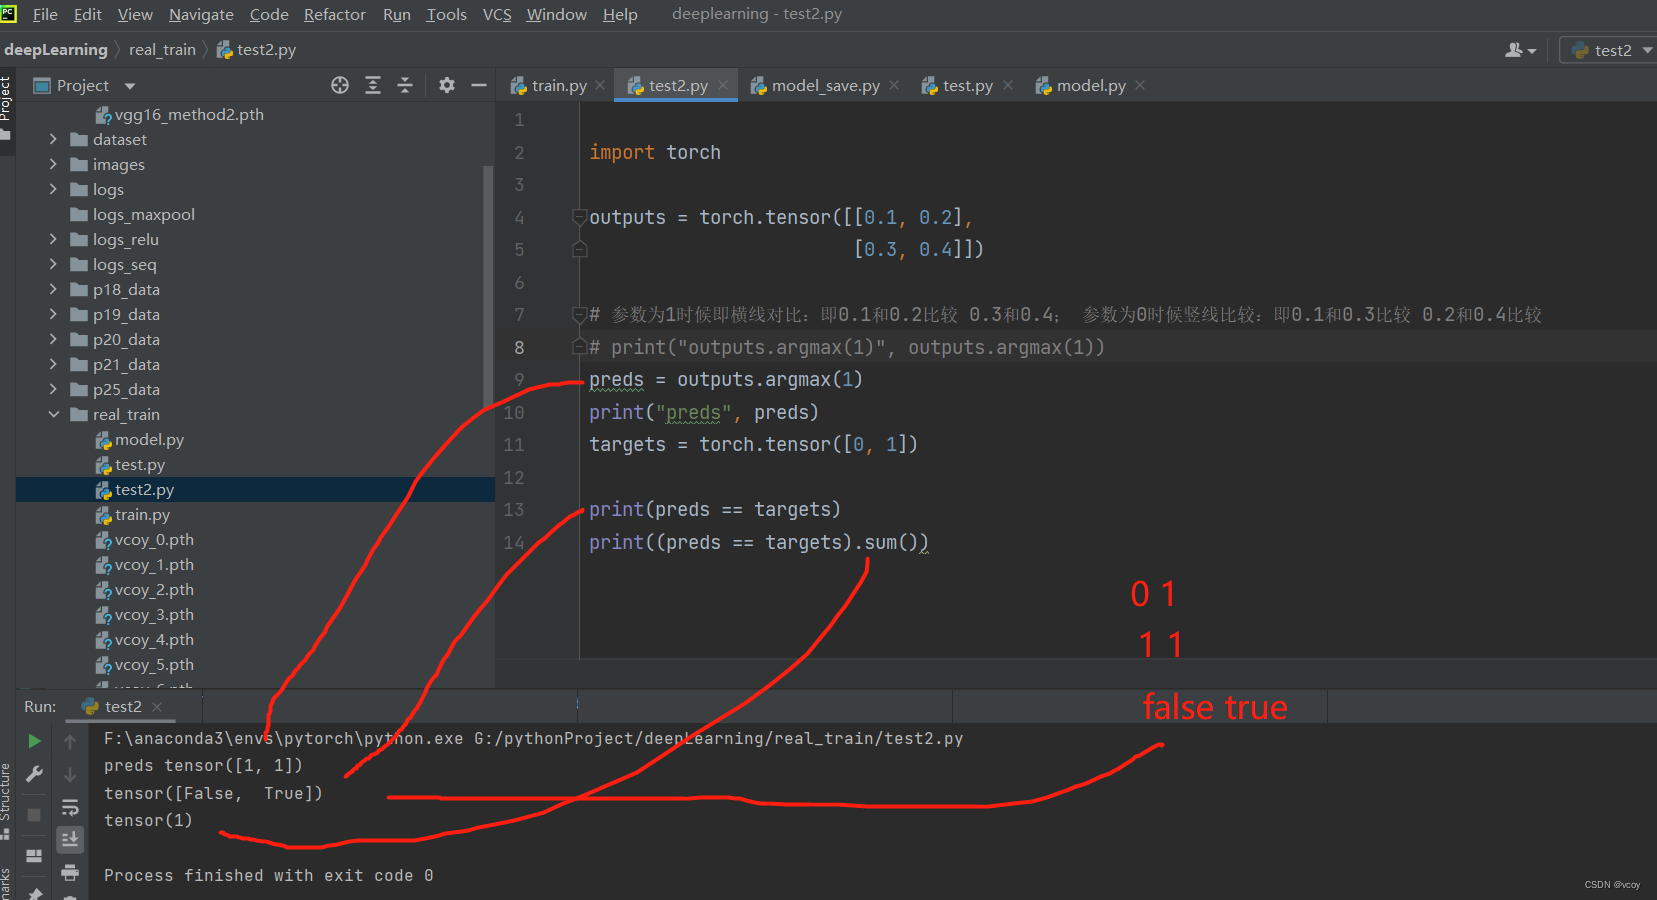Select test.py in the project tree

(140, 464)
